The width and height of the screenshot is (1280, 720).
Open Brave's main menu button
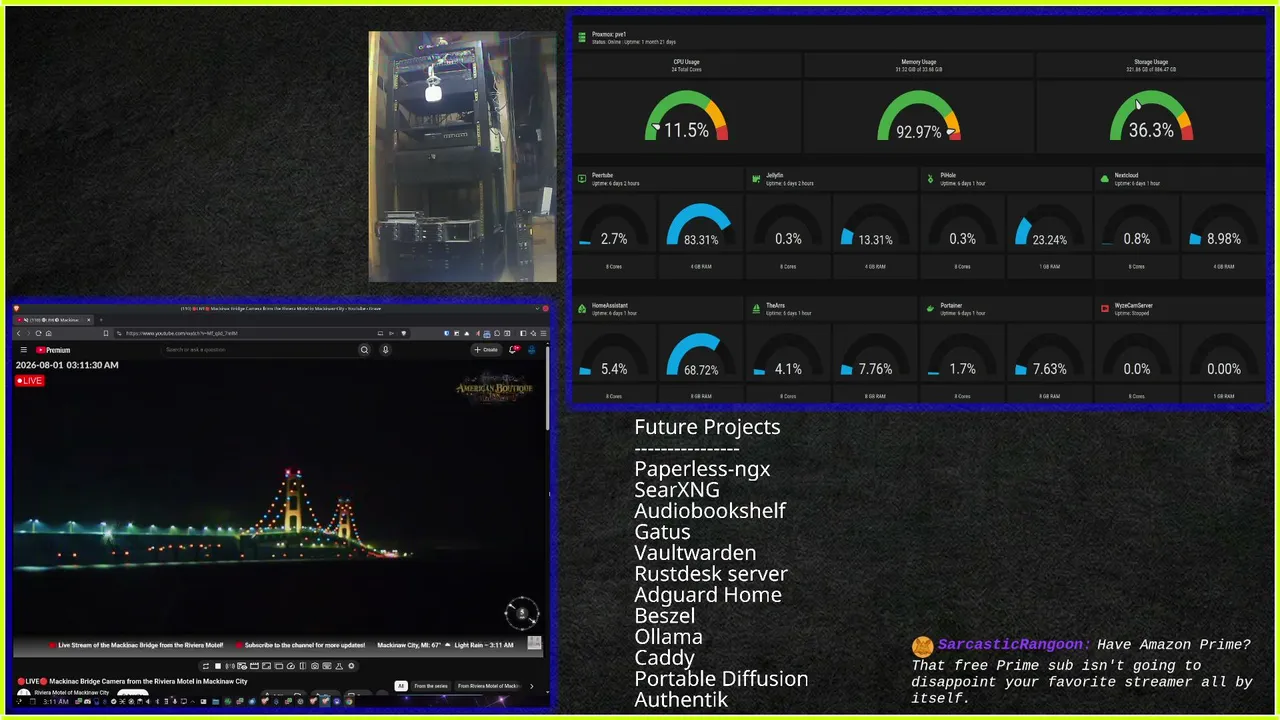[x=541, y=333]
